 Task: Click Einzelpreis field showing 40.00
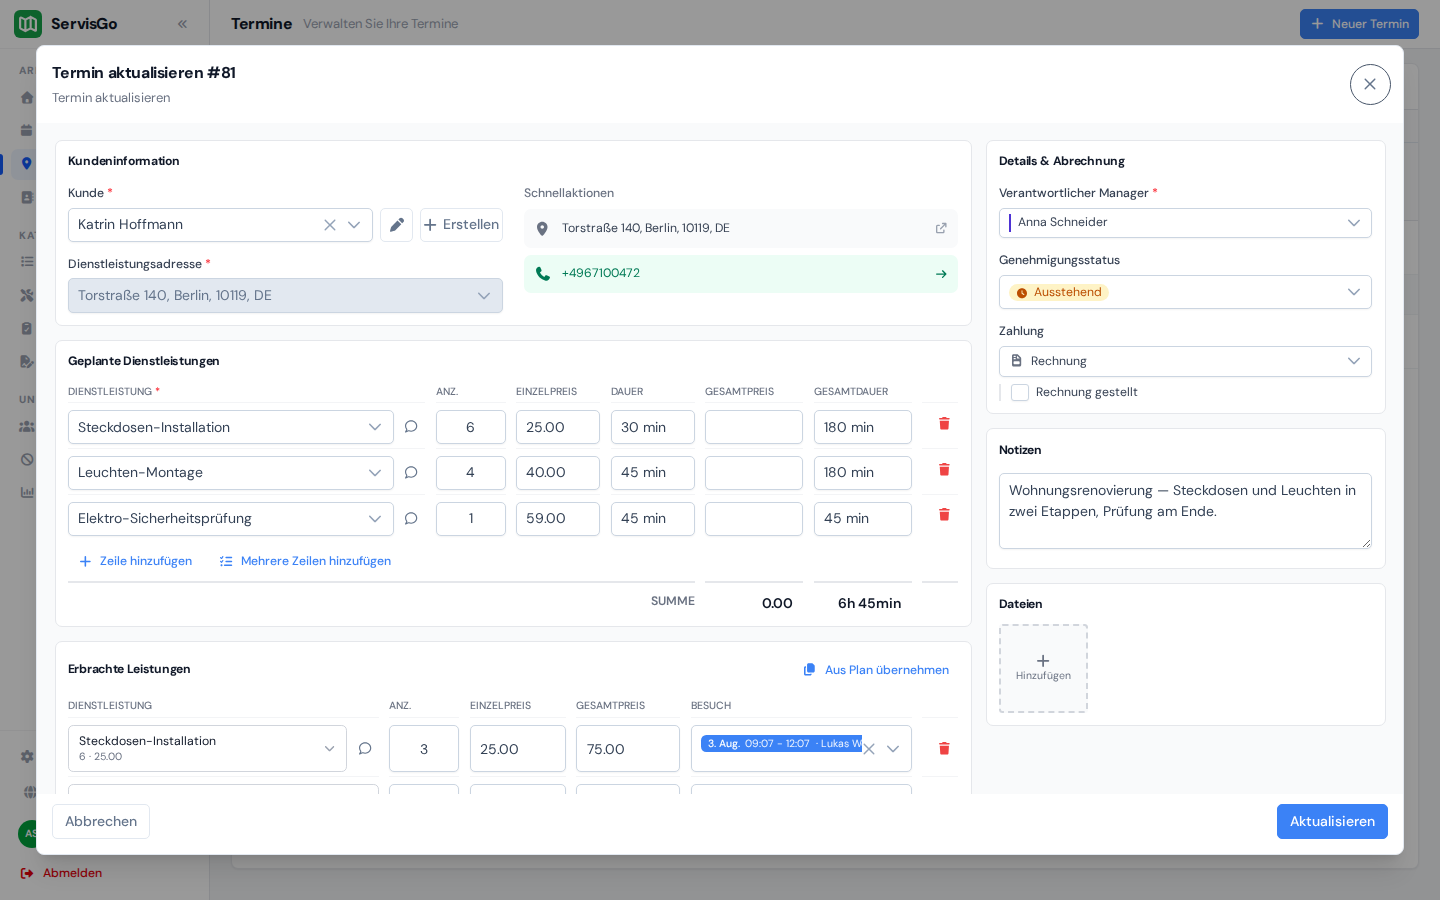pyautogui.click(x=558, y=473)
